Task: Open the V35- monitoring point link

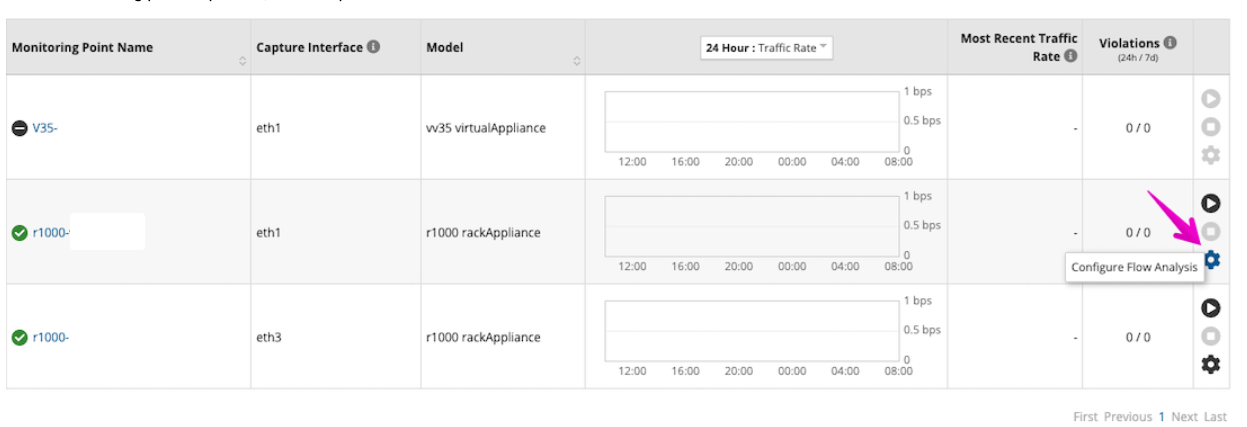Action: click(45, 128)
